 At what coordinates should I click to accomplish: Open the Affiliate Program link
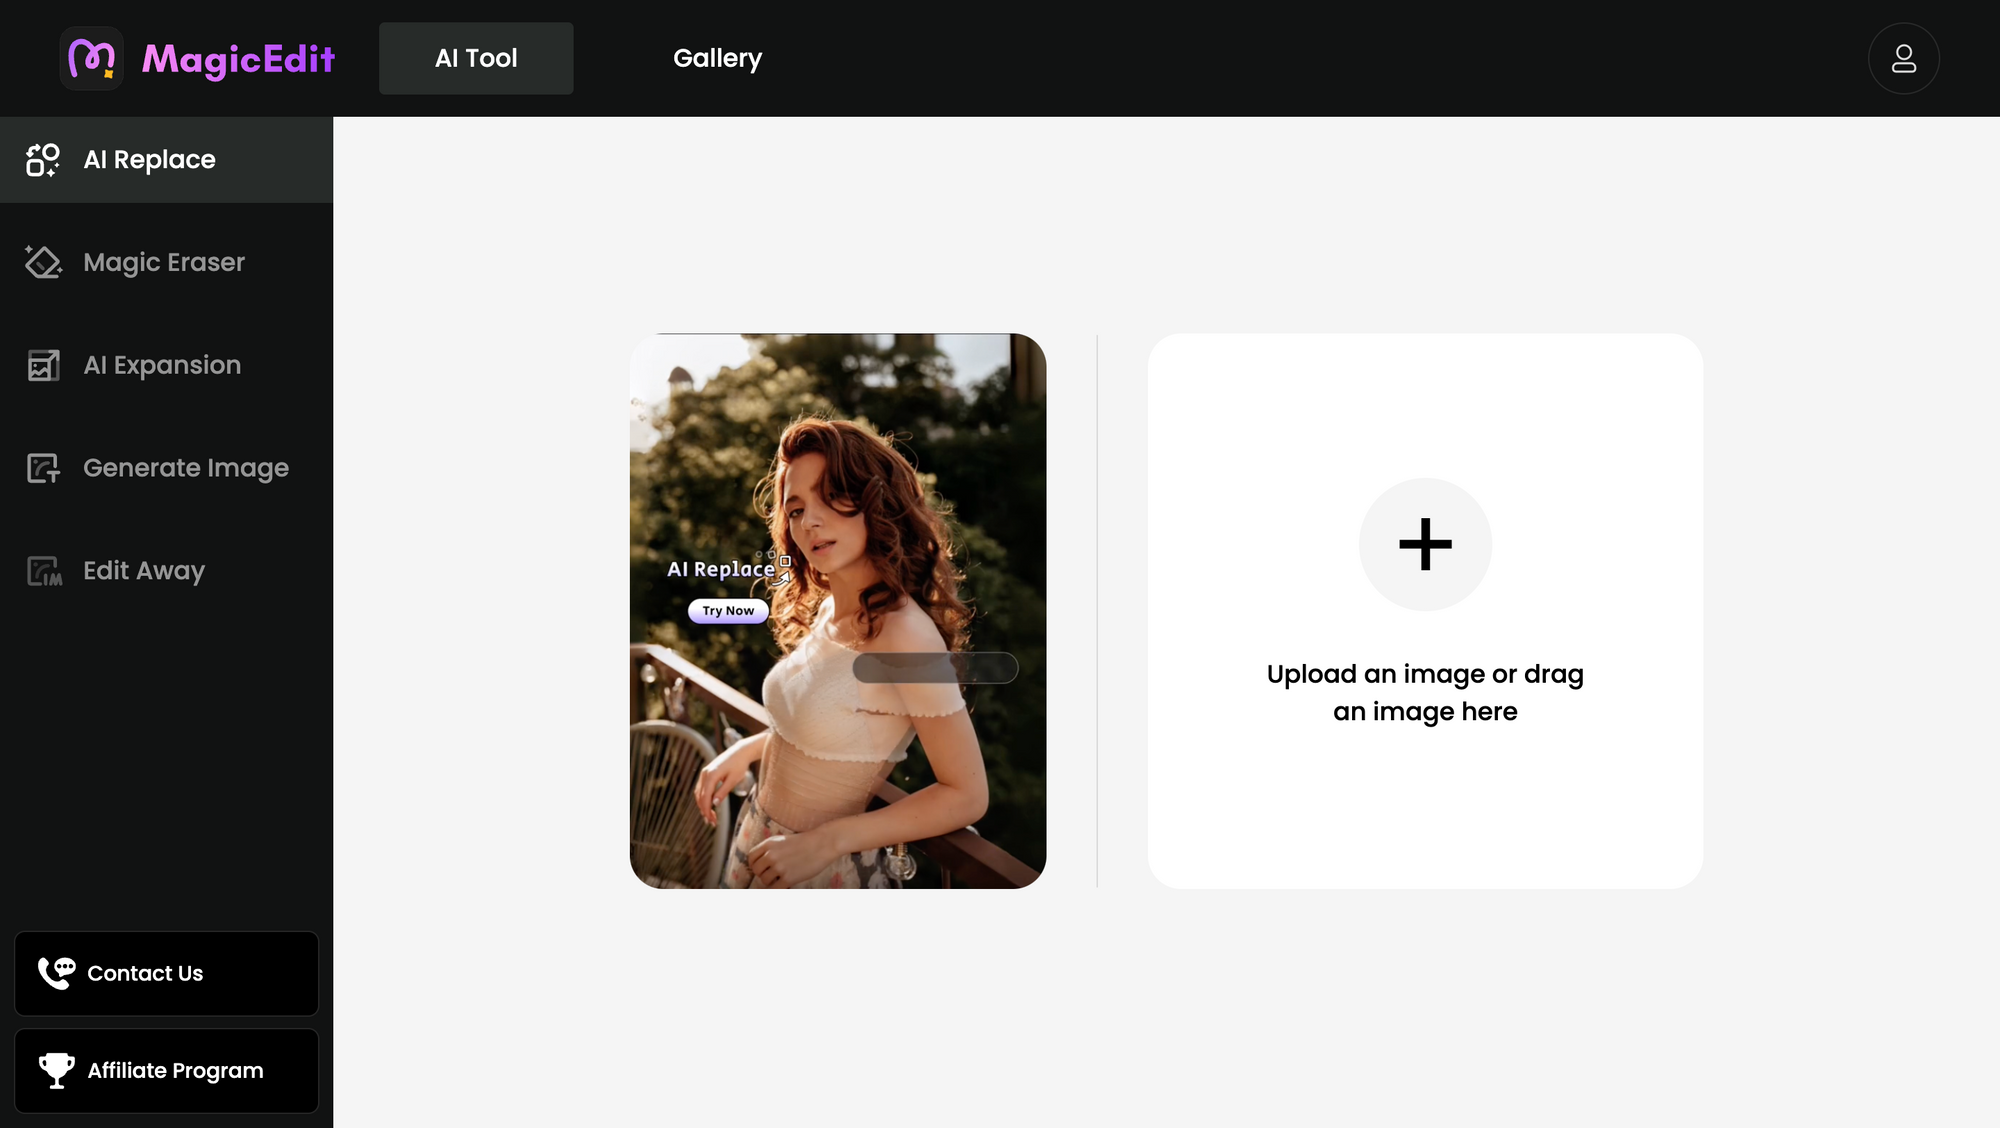tap(175, 1070)
